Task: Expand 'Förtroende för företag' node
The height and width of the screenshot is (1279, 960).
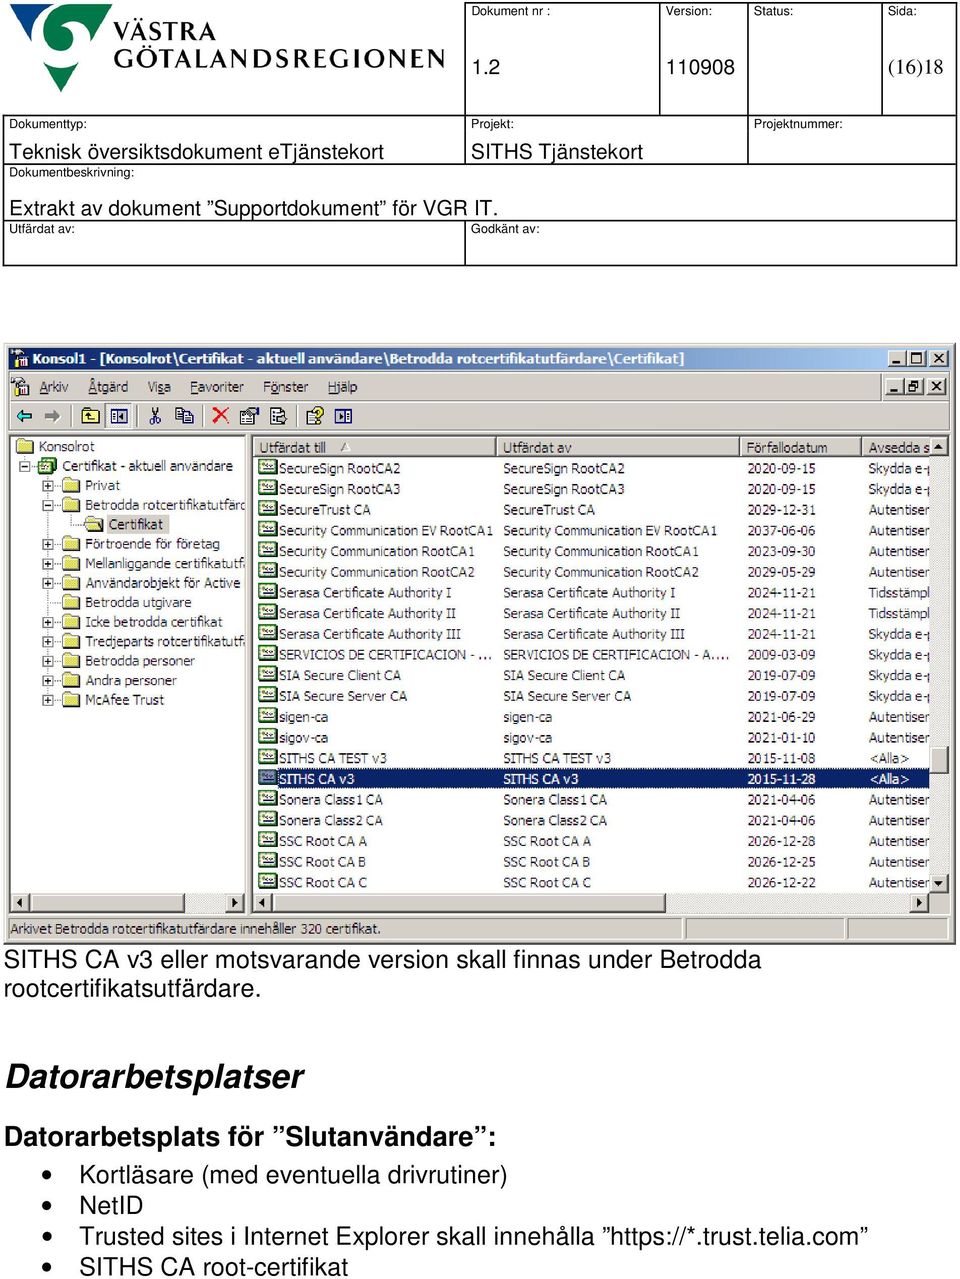Action: (48, 544)
